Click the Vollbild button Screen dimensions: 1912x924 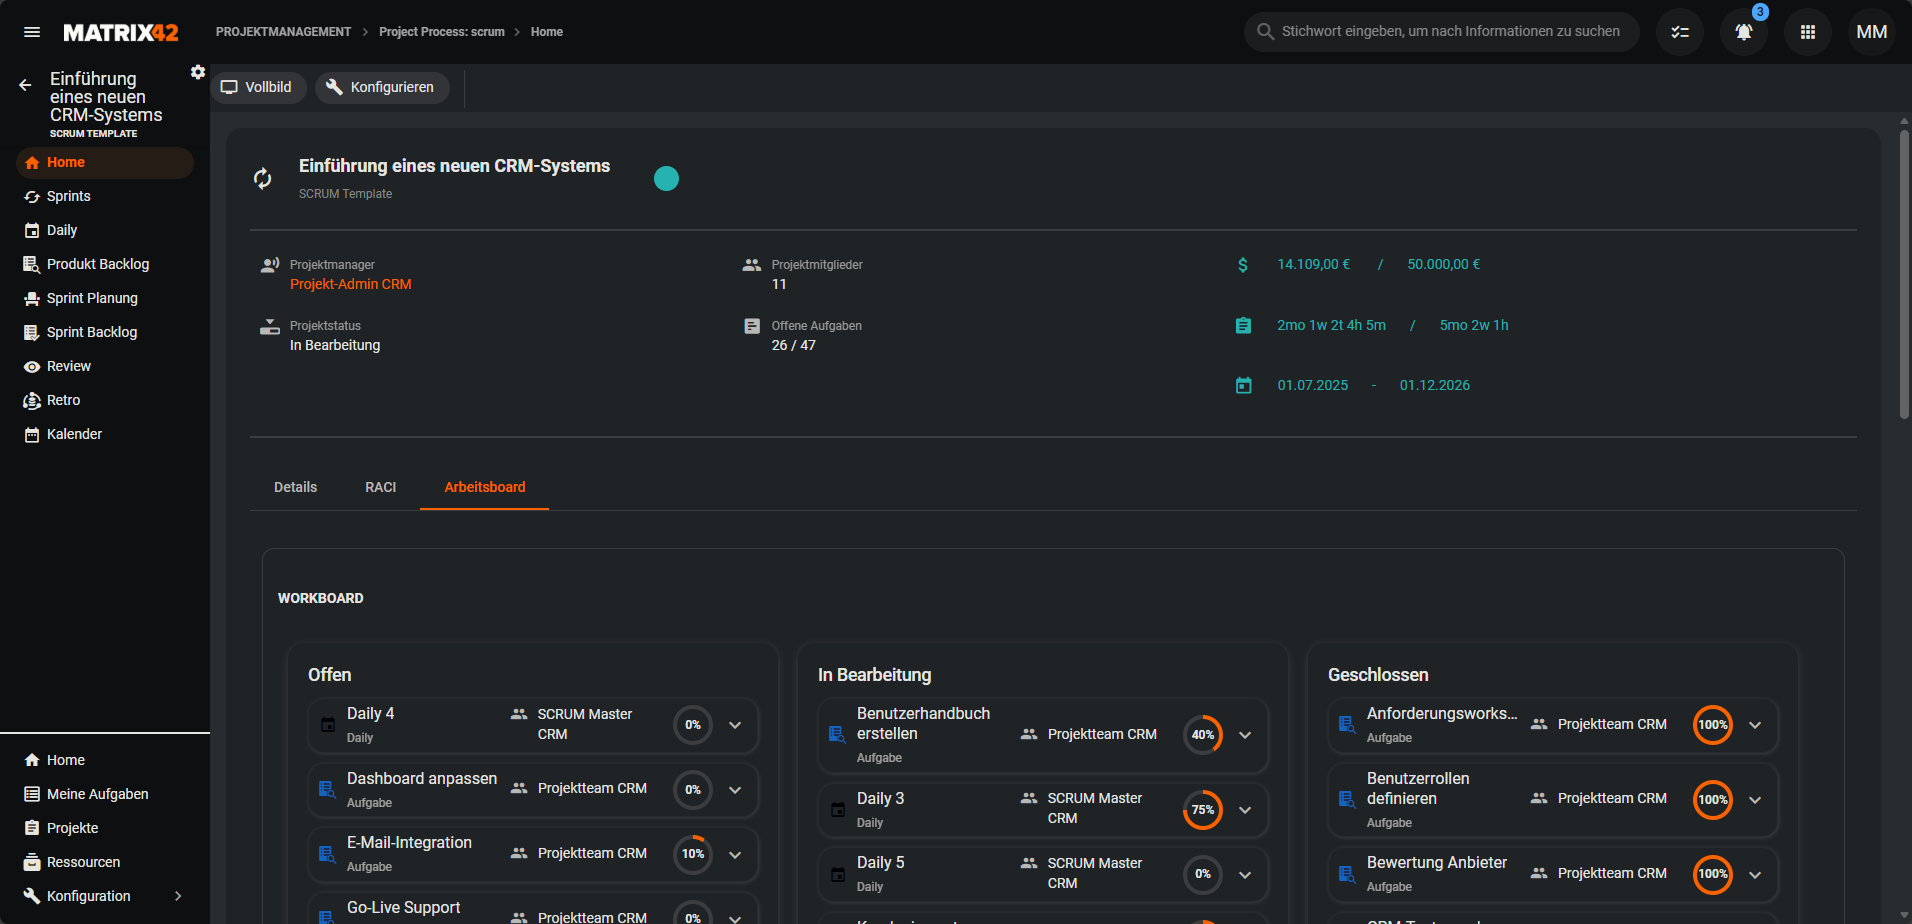[258, 87]
